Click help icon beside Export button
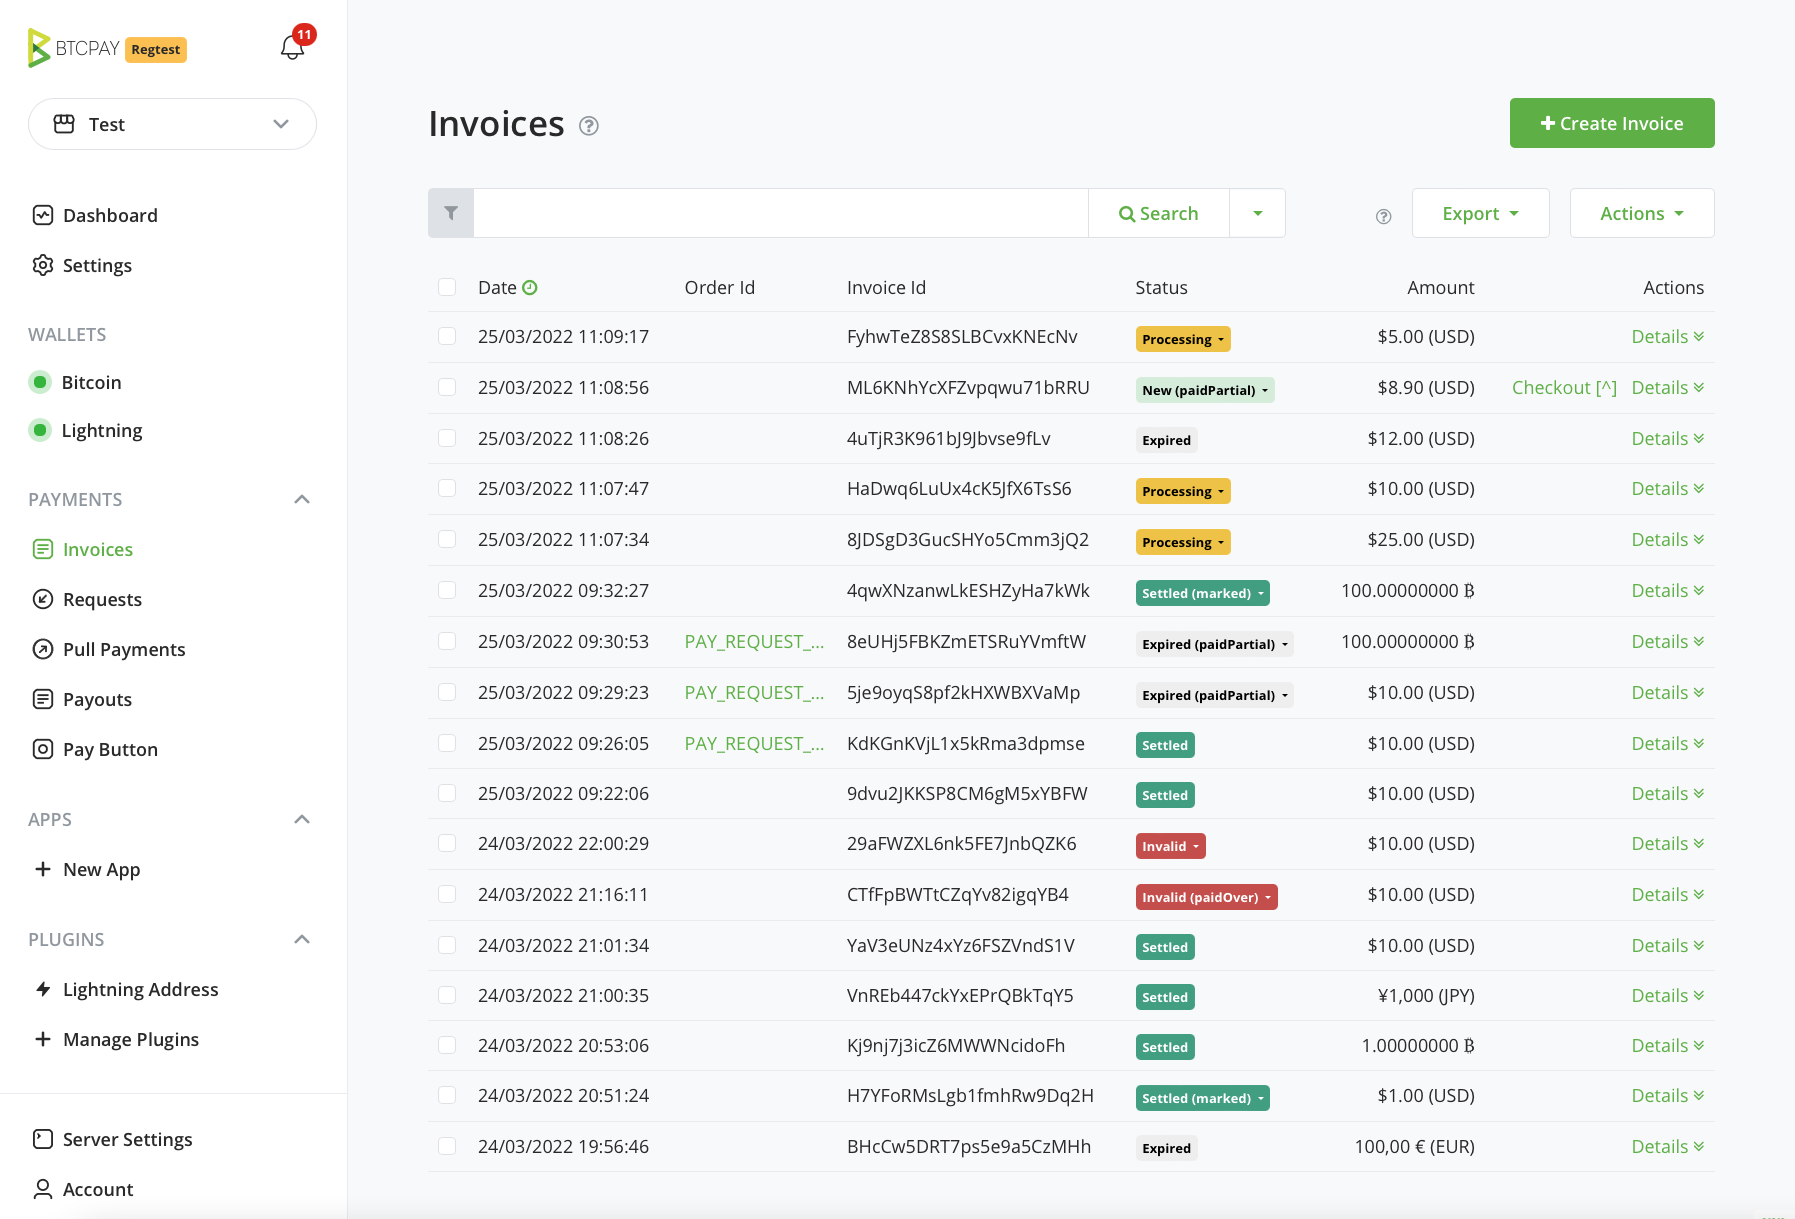Screen dimensions: 1795x1219 coord(1384,216)
